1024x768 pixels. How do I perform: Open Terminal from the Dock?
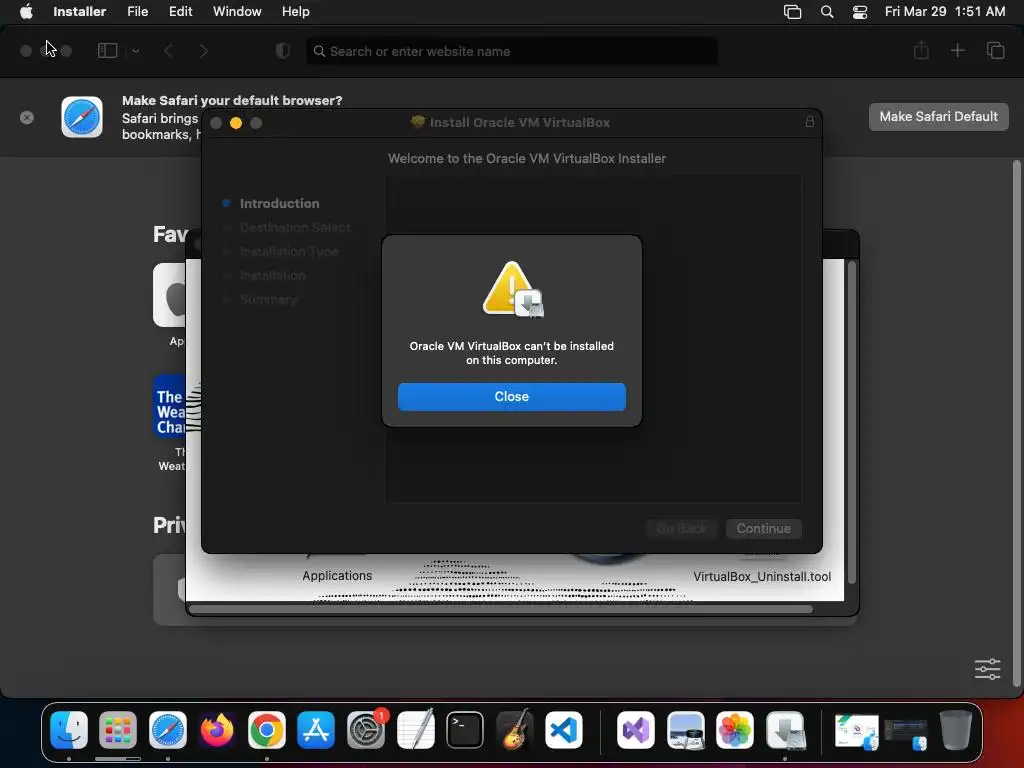[464, 729]
